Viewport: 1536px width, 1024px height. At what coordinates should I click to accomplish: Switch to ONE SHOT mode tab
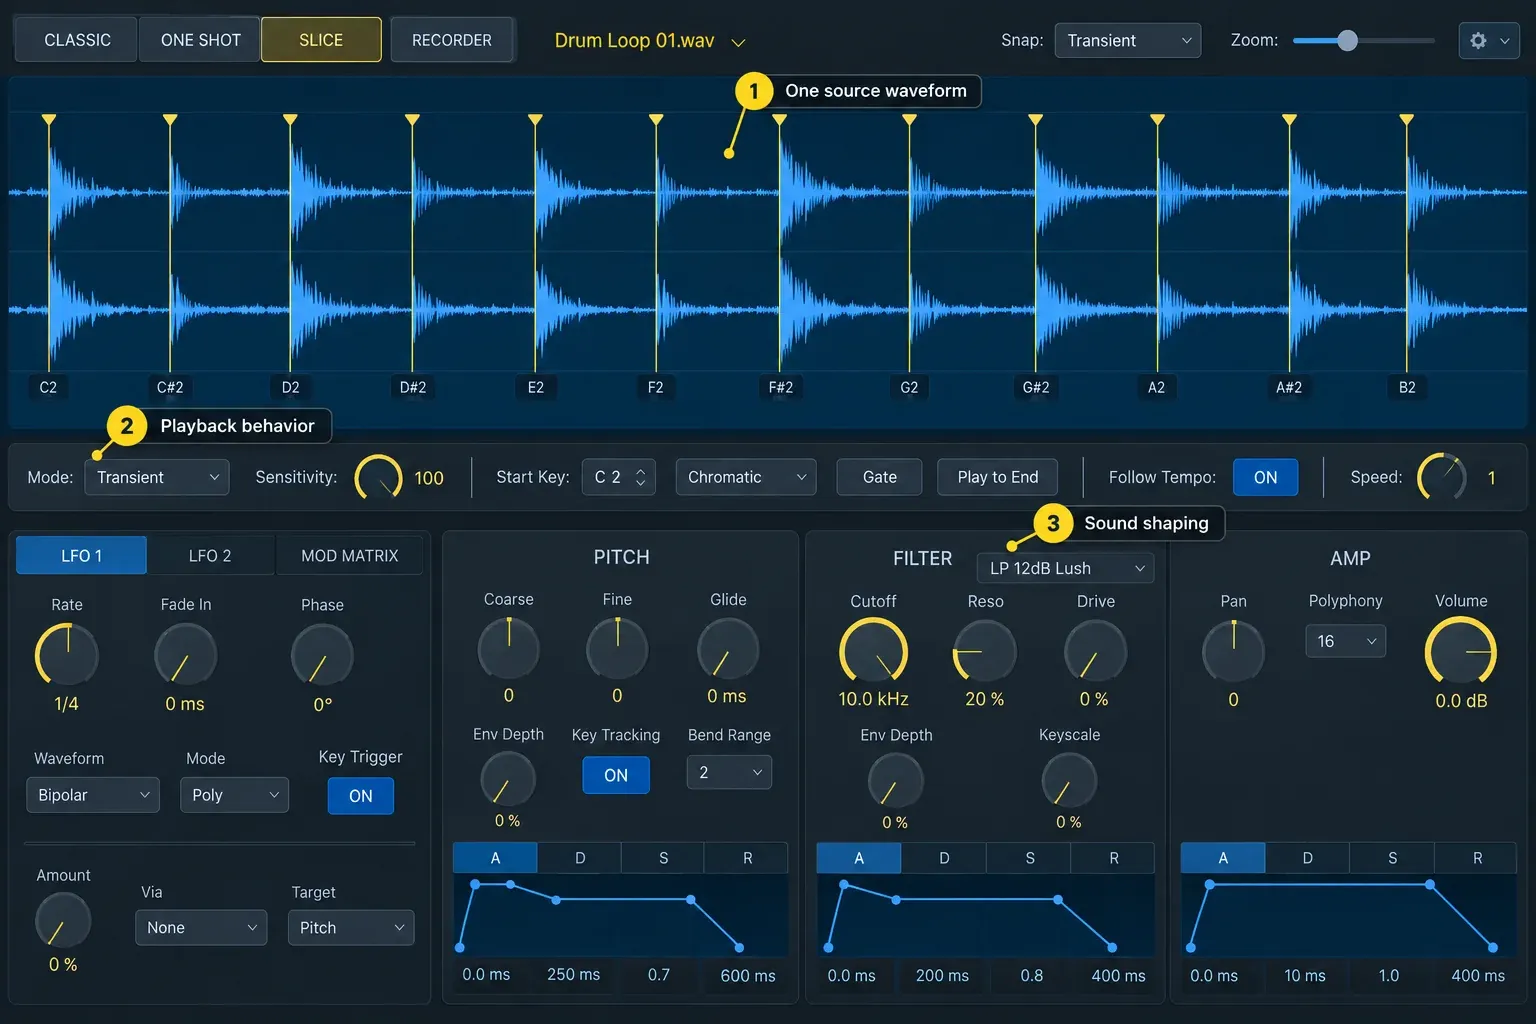pos(200,40)
